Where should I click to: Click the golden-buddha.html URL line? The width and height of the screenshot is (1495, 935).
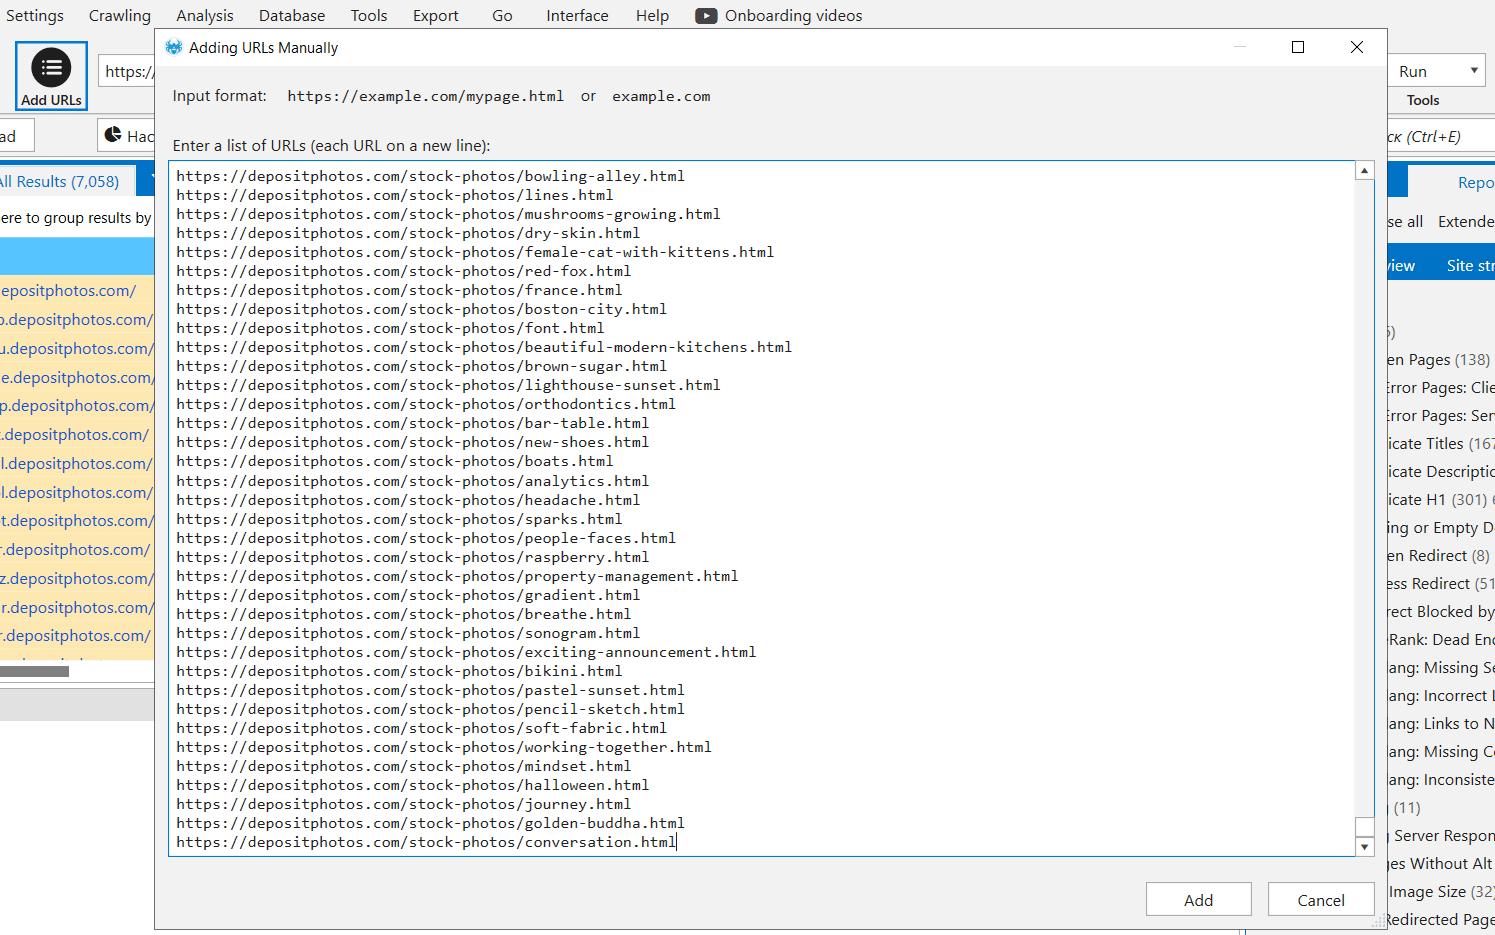click(431, 823)
